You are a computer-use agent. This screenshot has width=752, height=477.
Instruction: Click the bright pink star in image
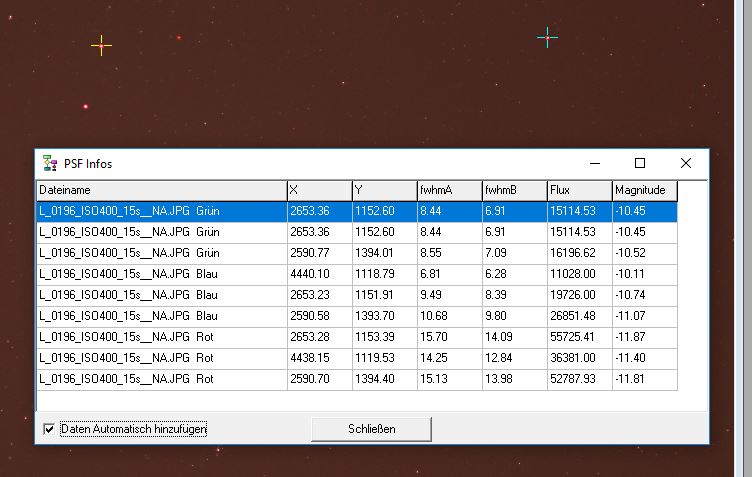86,106
